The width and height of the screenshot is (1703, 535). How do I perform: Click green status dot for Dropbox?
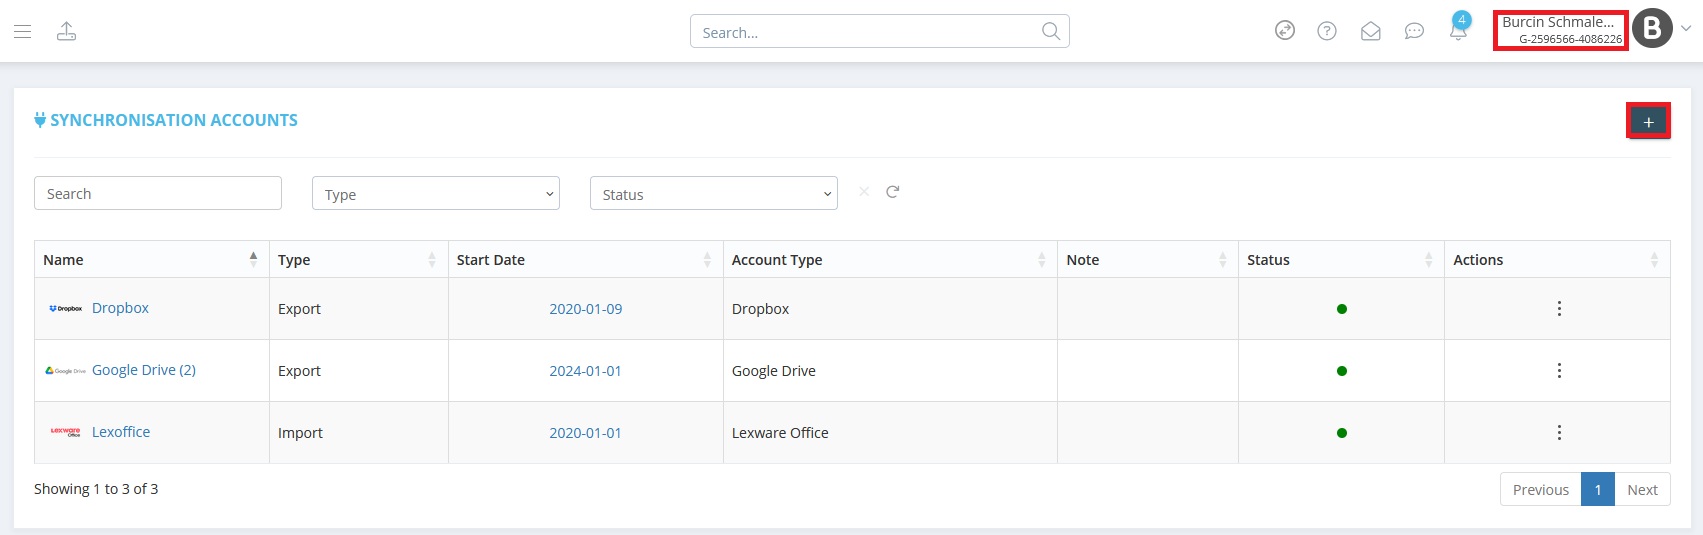click(1342, 309)
